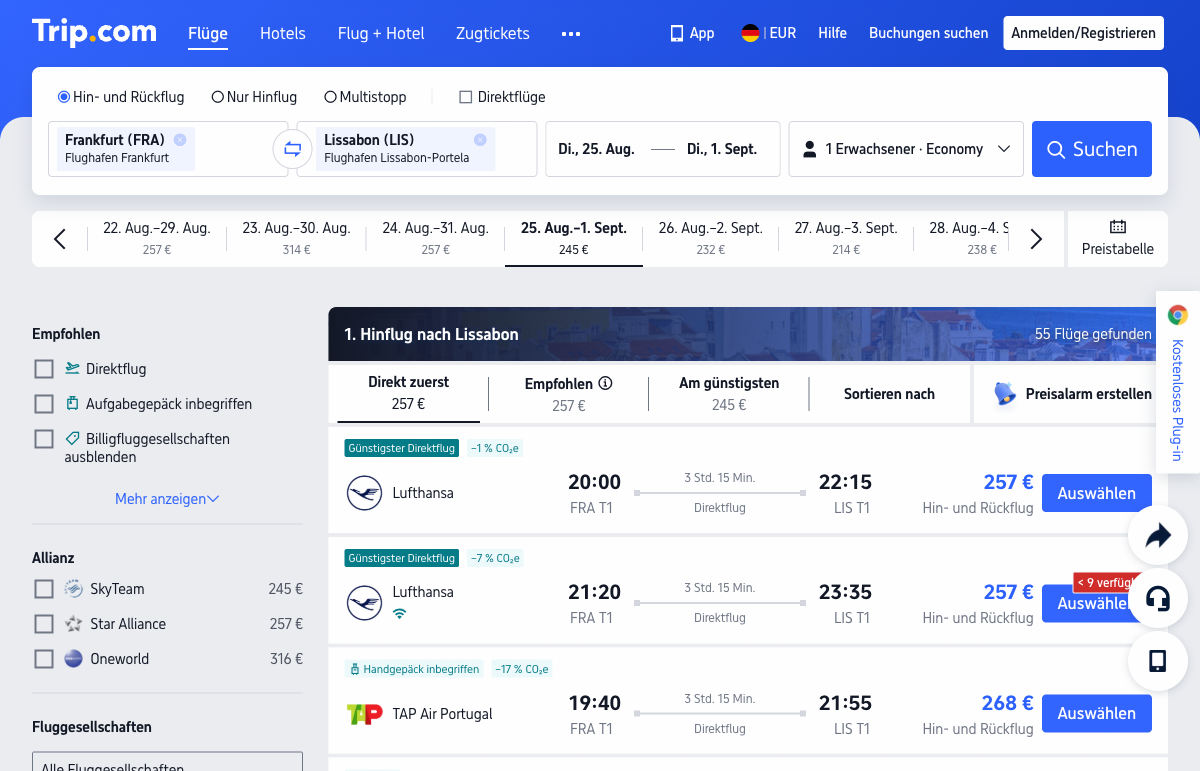Tick the Star Alliance checkbox
The width and height of the screenshot is (1200, 771).
(44, 624)
